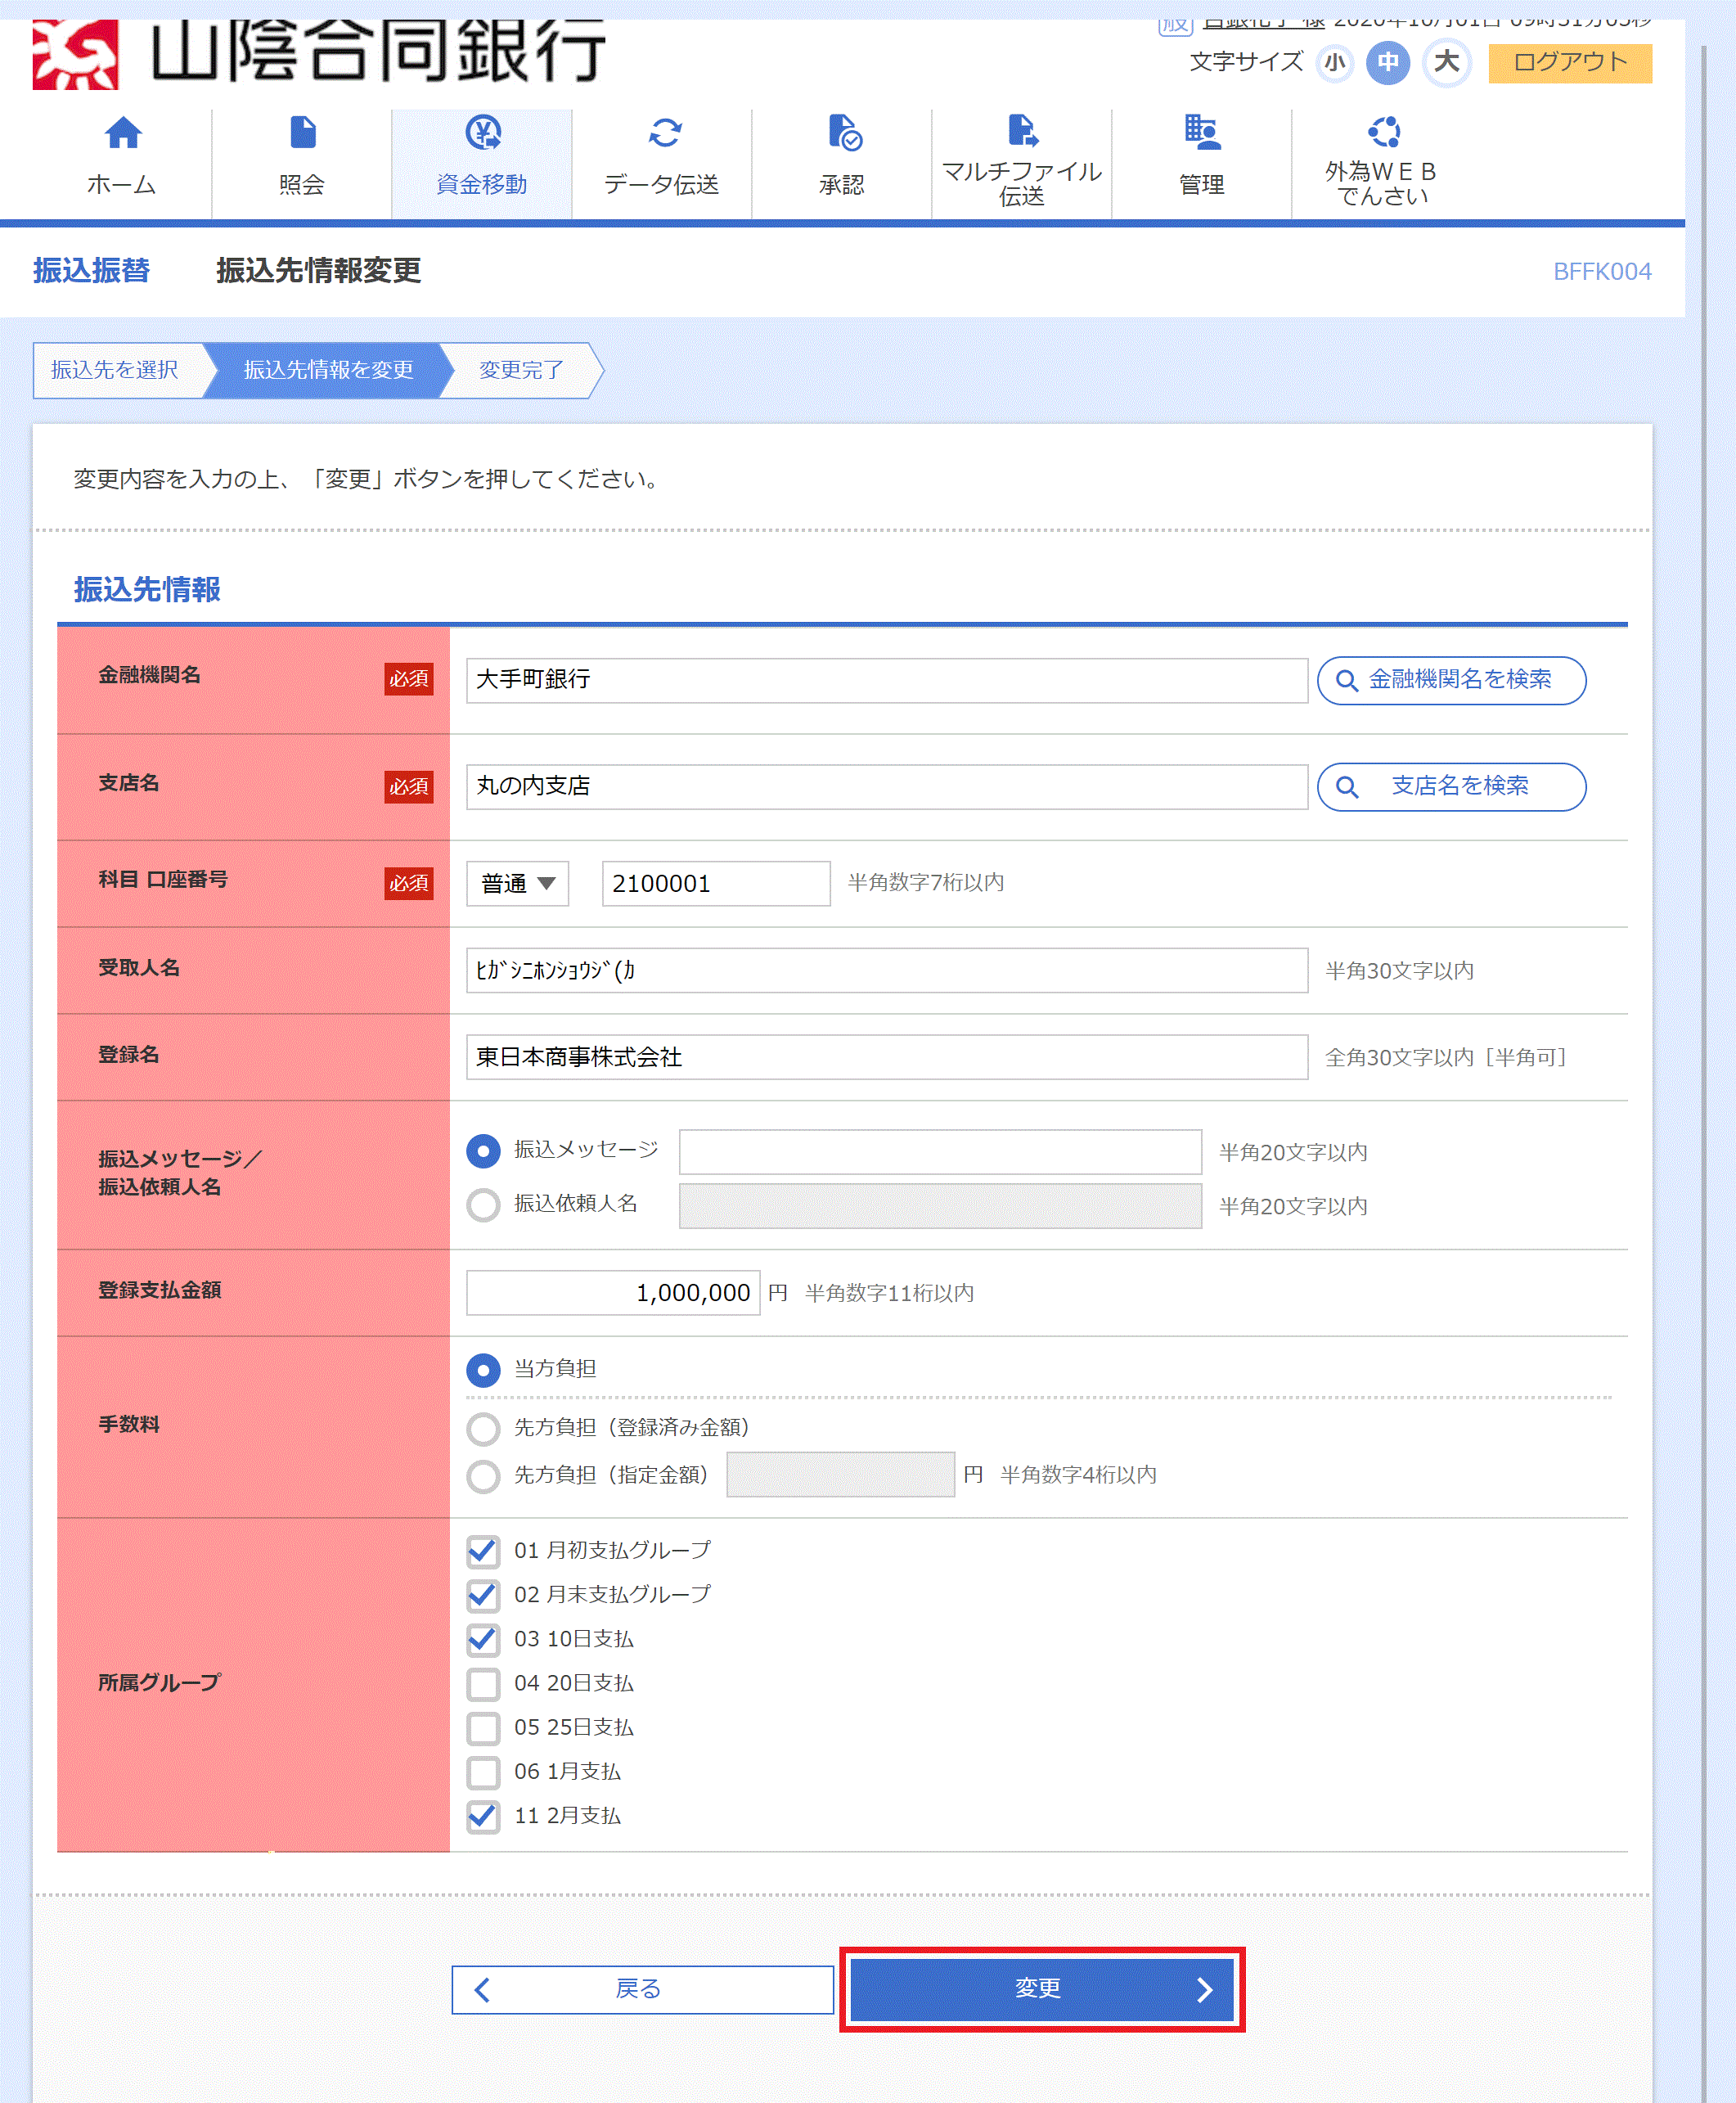Click the right chevron on 変更 button
This screenshot has height=2103, width=1736.
click(x=1204, y=1989)
